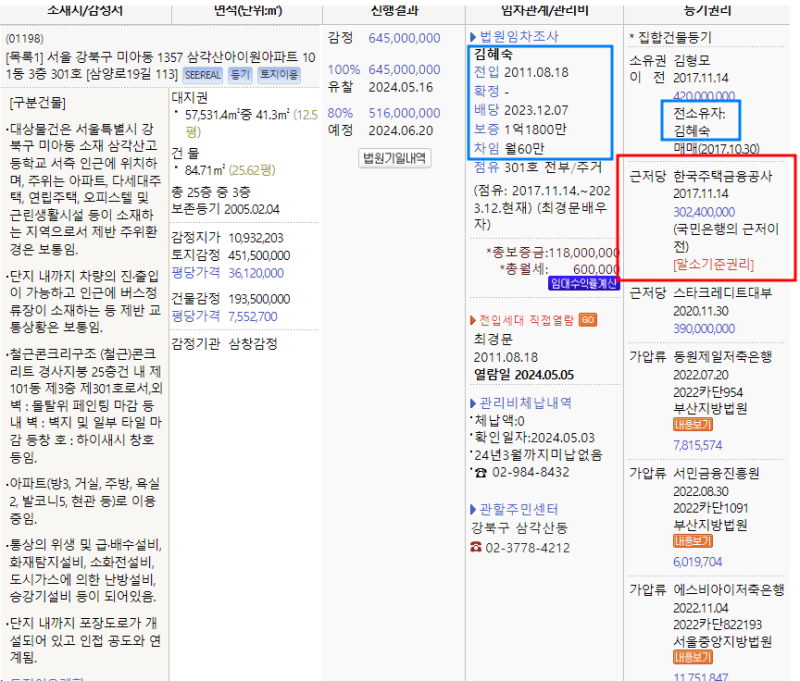Click the phone icon beside 관할주민센터 number

474,547
